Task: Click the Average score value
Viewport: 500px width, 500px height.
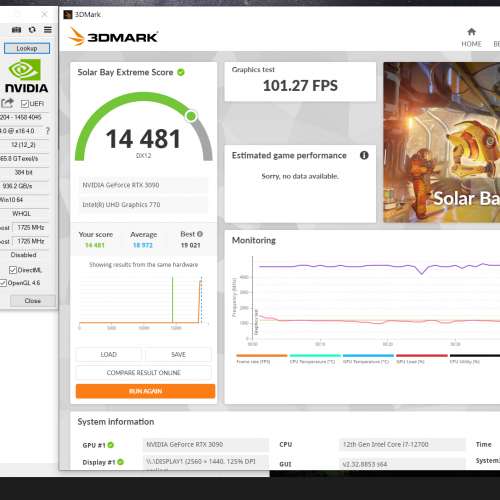Action: 143,245
